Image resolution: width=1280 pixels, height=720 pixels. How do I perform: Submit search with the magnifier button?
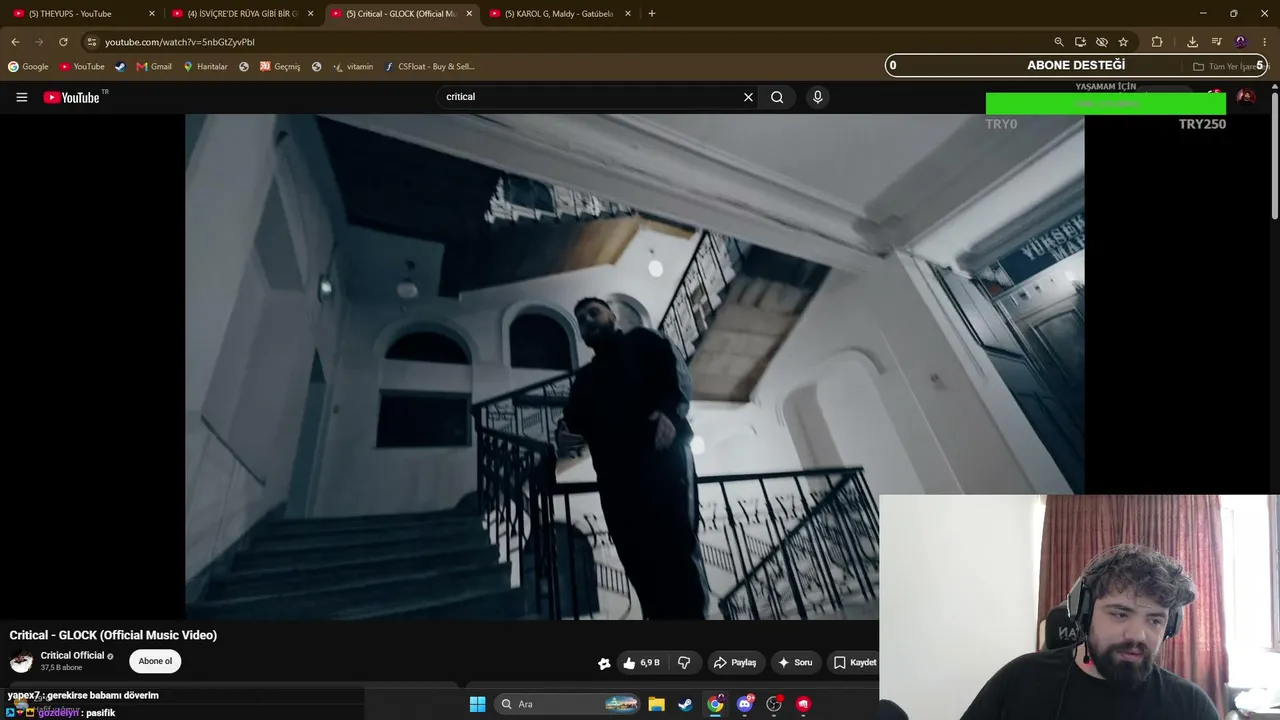tap(777, 97)
